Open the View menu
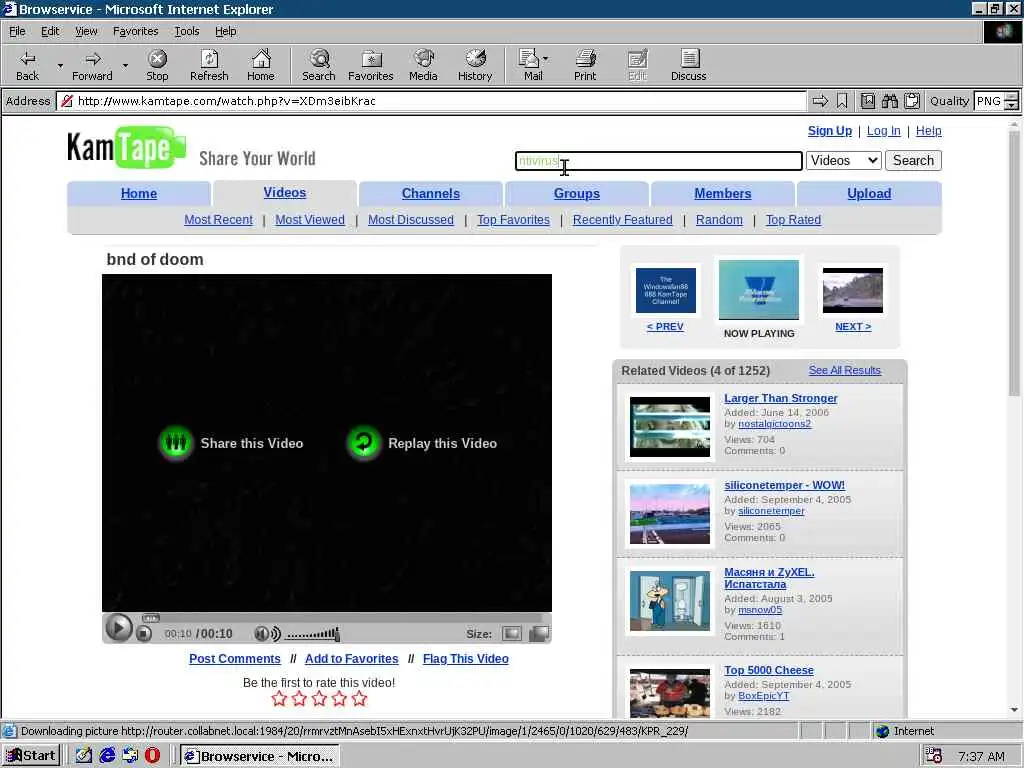The image size is (1024, 768). click(x=86, y=31)
